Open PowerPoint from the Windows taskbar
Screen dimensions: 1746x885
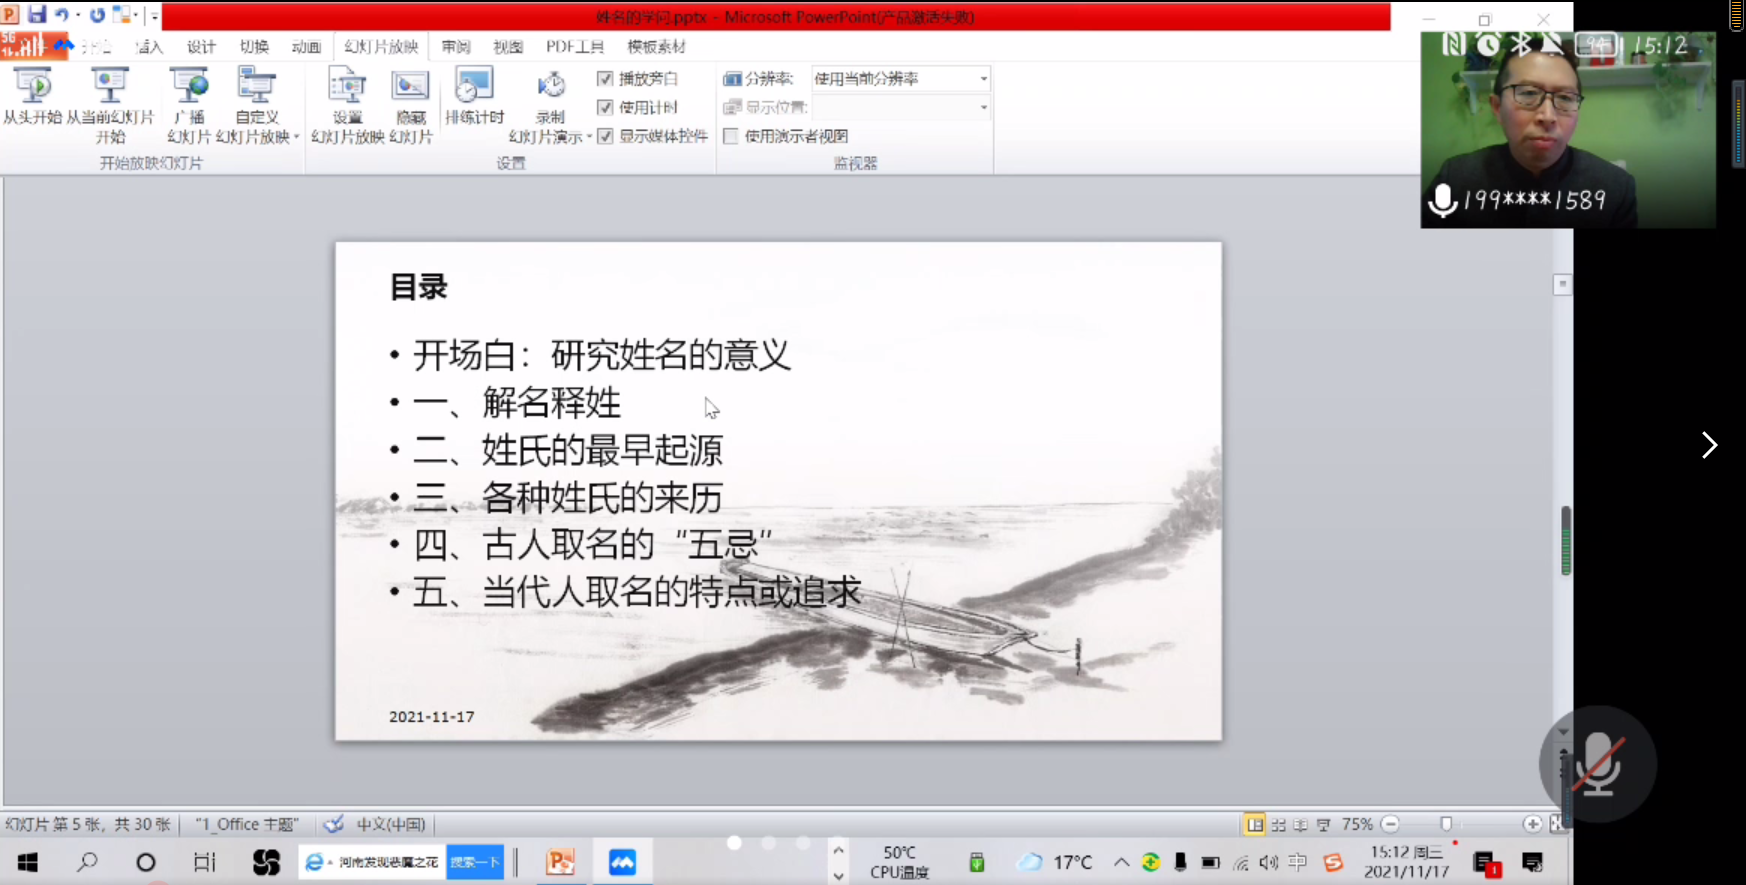pos(560,862)
